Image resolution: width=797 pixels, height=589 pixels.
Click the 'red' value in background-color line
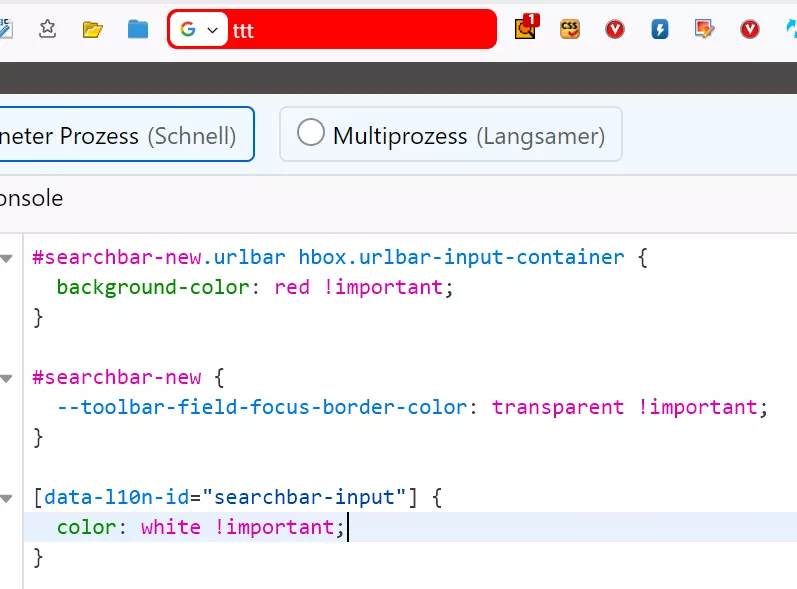click(292, 288)
